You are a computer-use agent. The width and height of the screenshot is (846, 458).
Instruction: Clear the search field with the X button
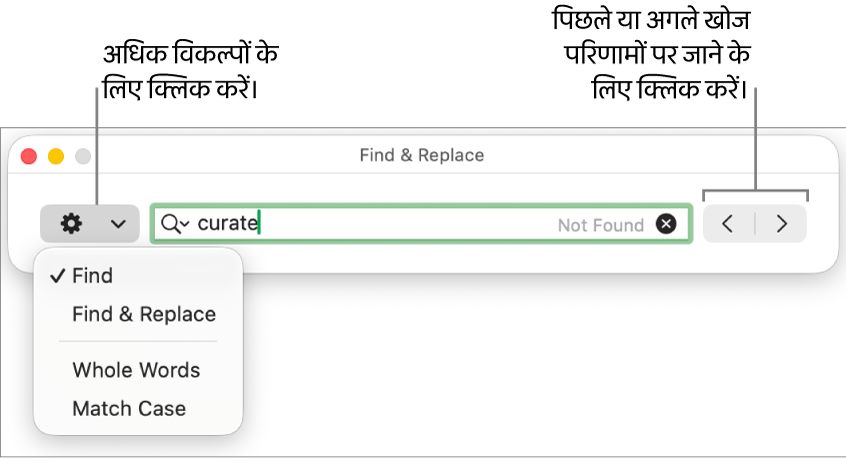tap(666, 224)
